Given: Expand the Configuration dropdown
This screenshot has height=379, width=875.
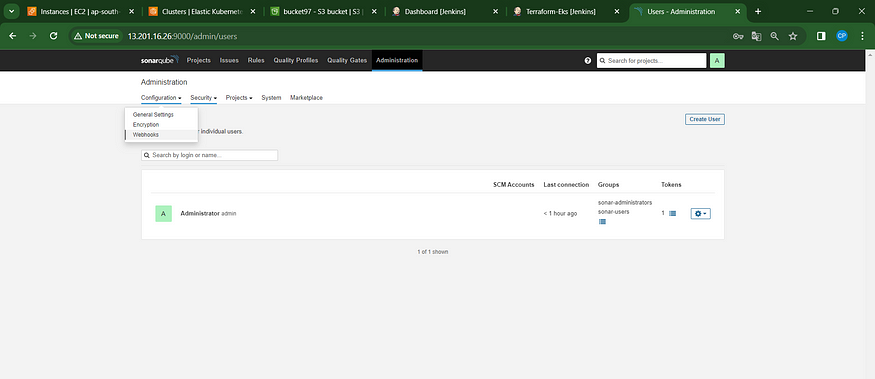Looking at the screenshot, I should click(x=161, y=98).
